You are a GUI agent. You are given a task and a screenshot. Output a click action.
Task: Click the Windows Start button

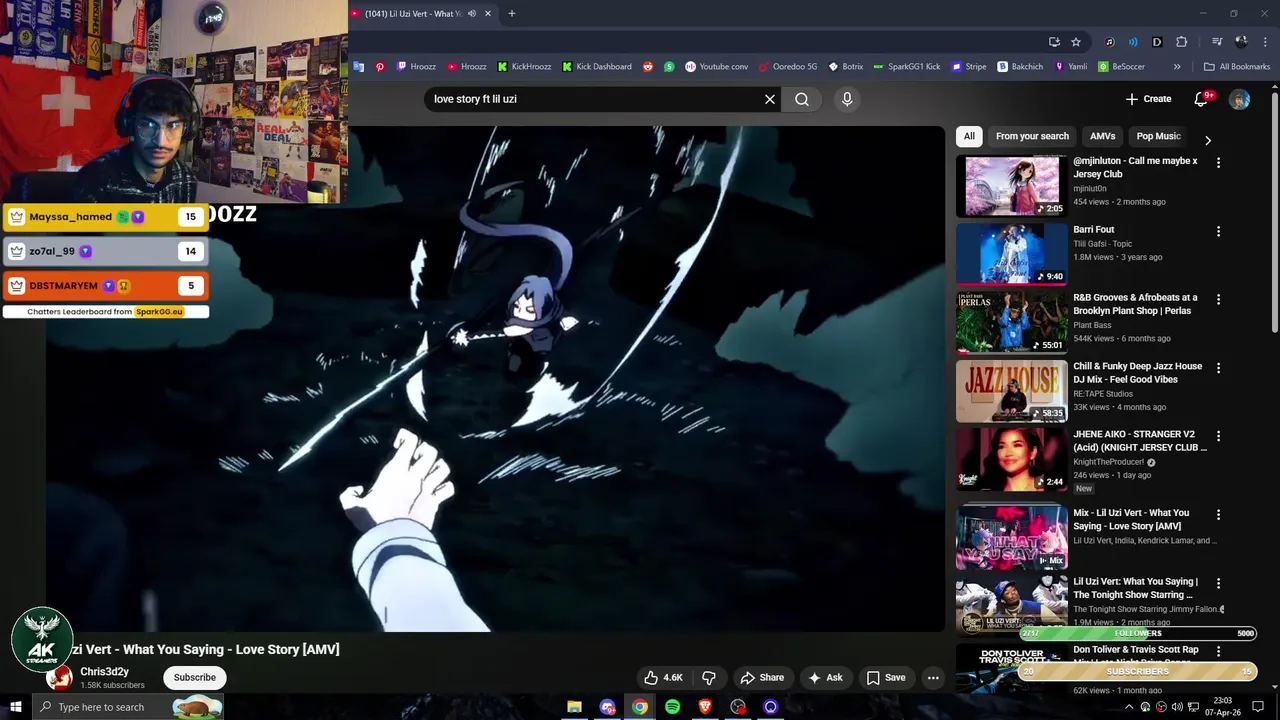(x=15, y=707)
